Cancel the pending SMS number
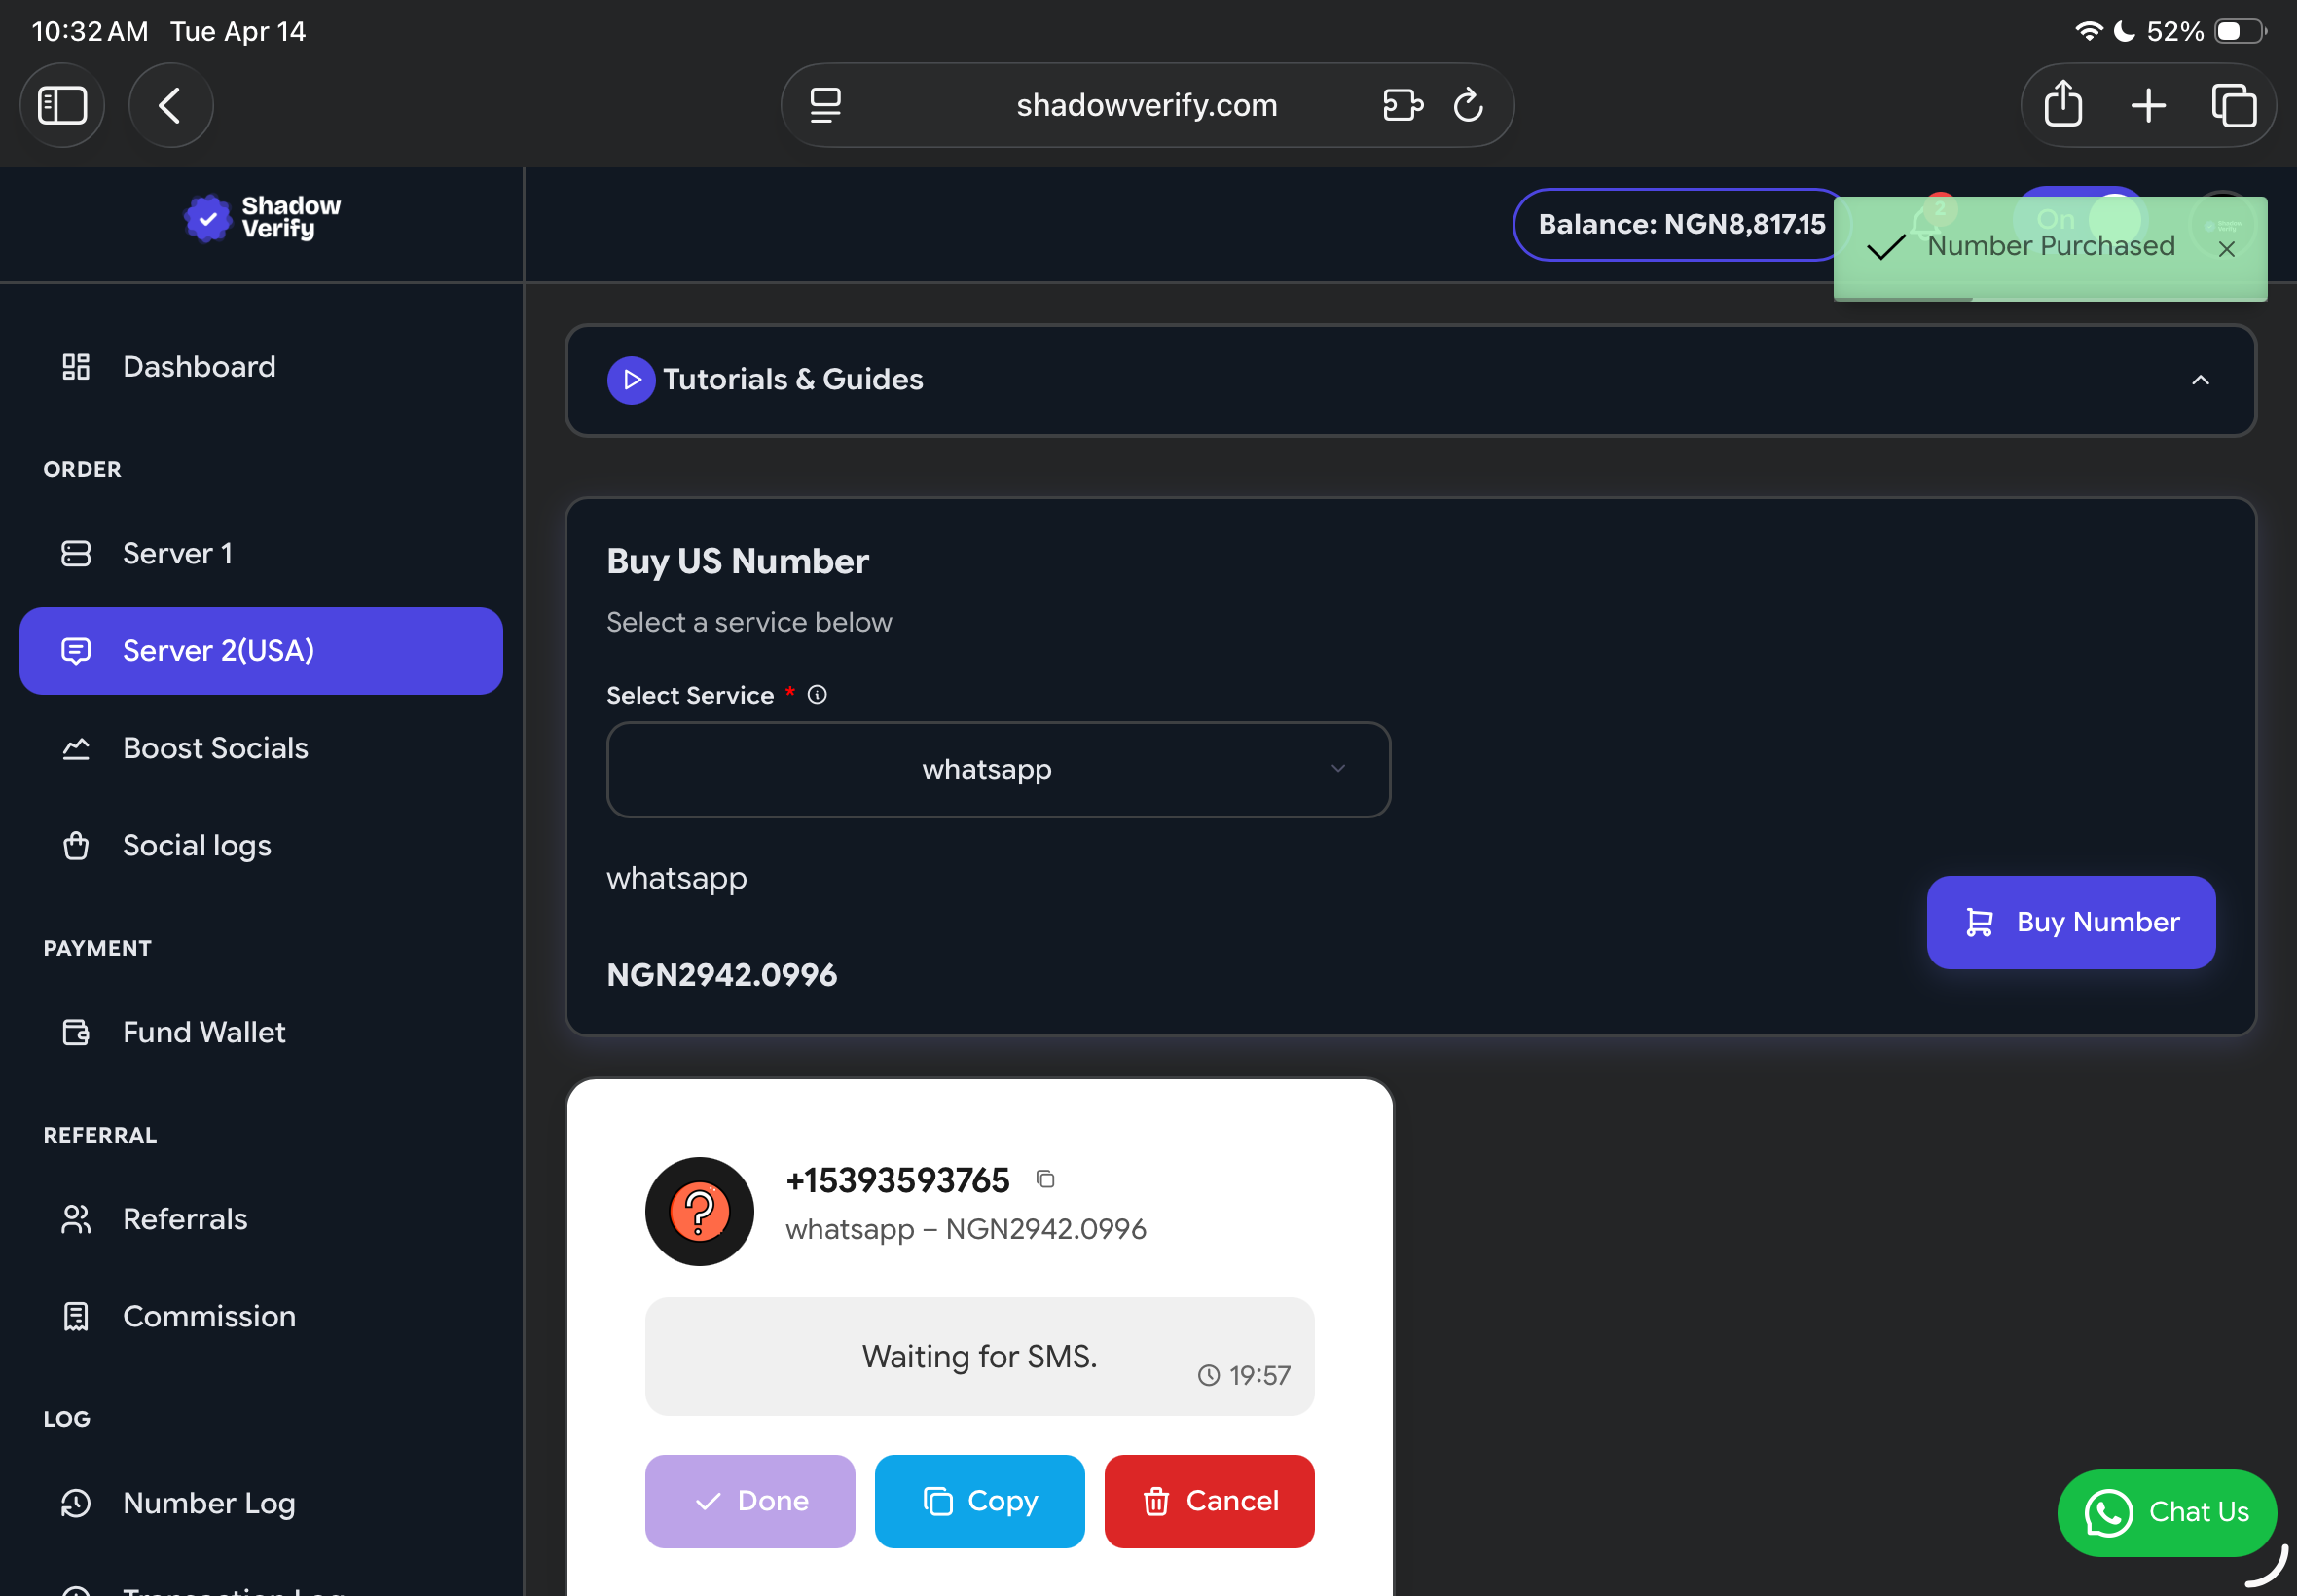This screenshot has width=2297, height=1596. 1208,1501
